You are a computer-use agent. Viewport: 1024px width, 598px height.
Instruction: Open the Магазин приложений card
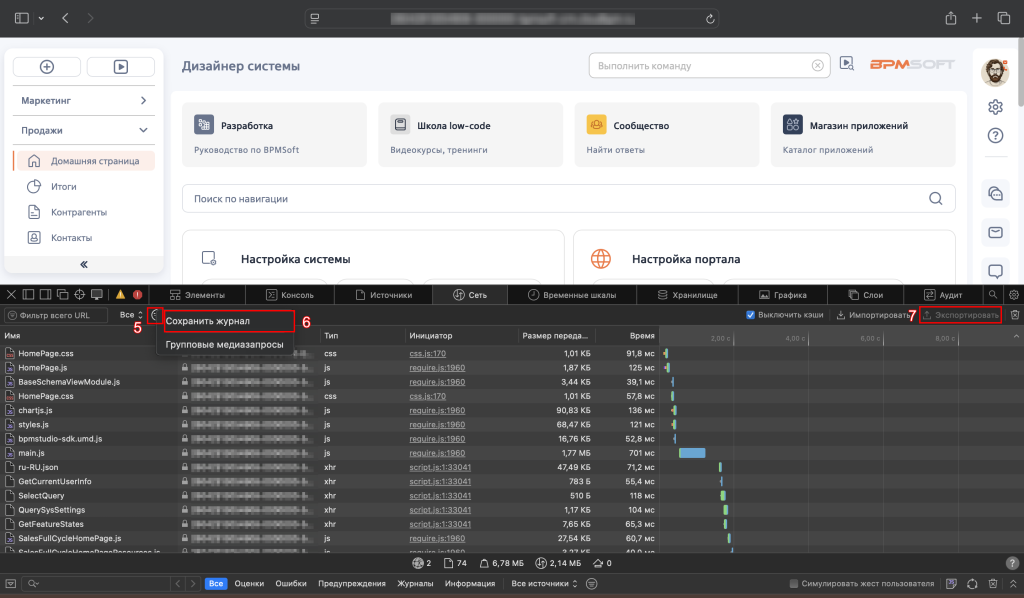pyautogui.click(x=863, y=134)
